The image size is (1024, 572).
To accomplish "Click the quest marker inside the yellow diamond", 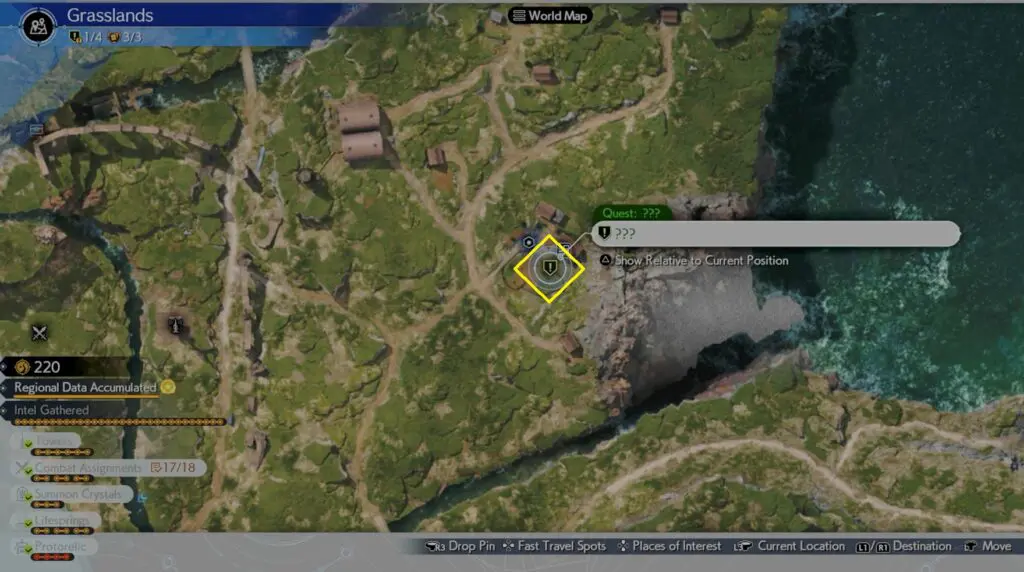I will click(548, 268).
